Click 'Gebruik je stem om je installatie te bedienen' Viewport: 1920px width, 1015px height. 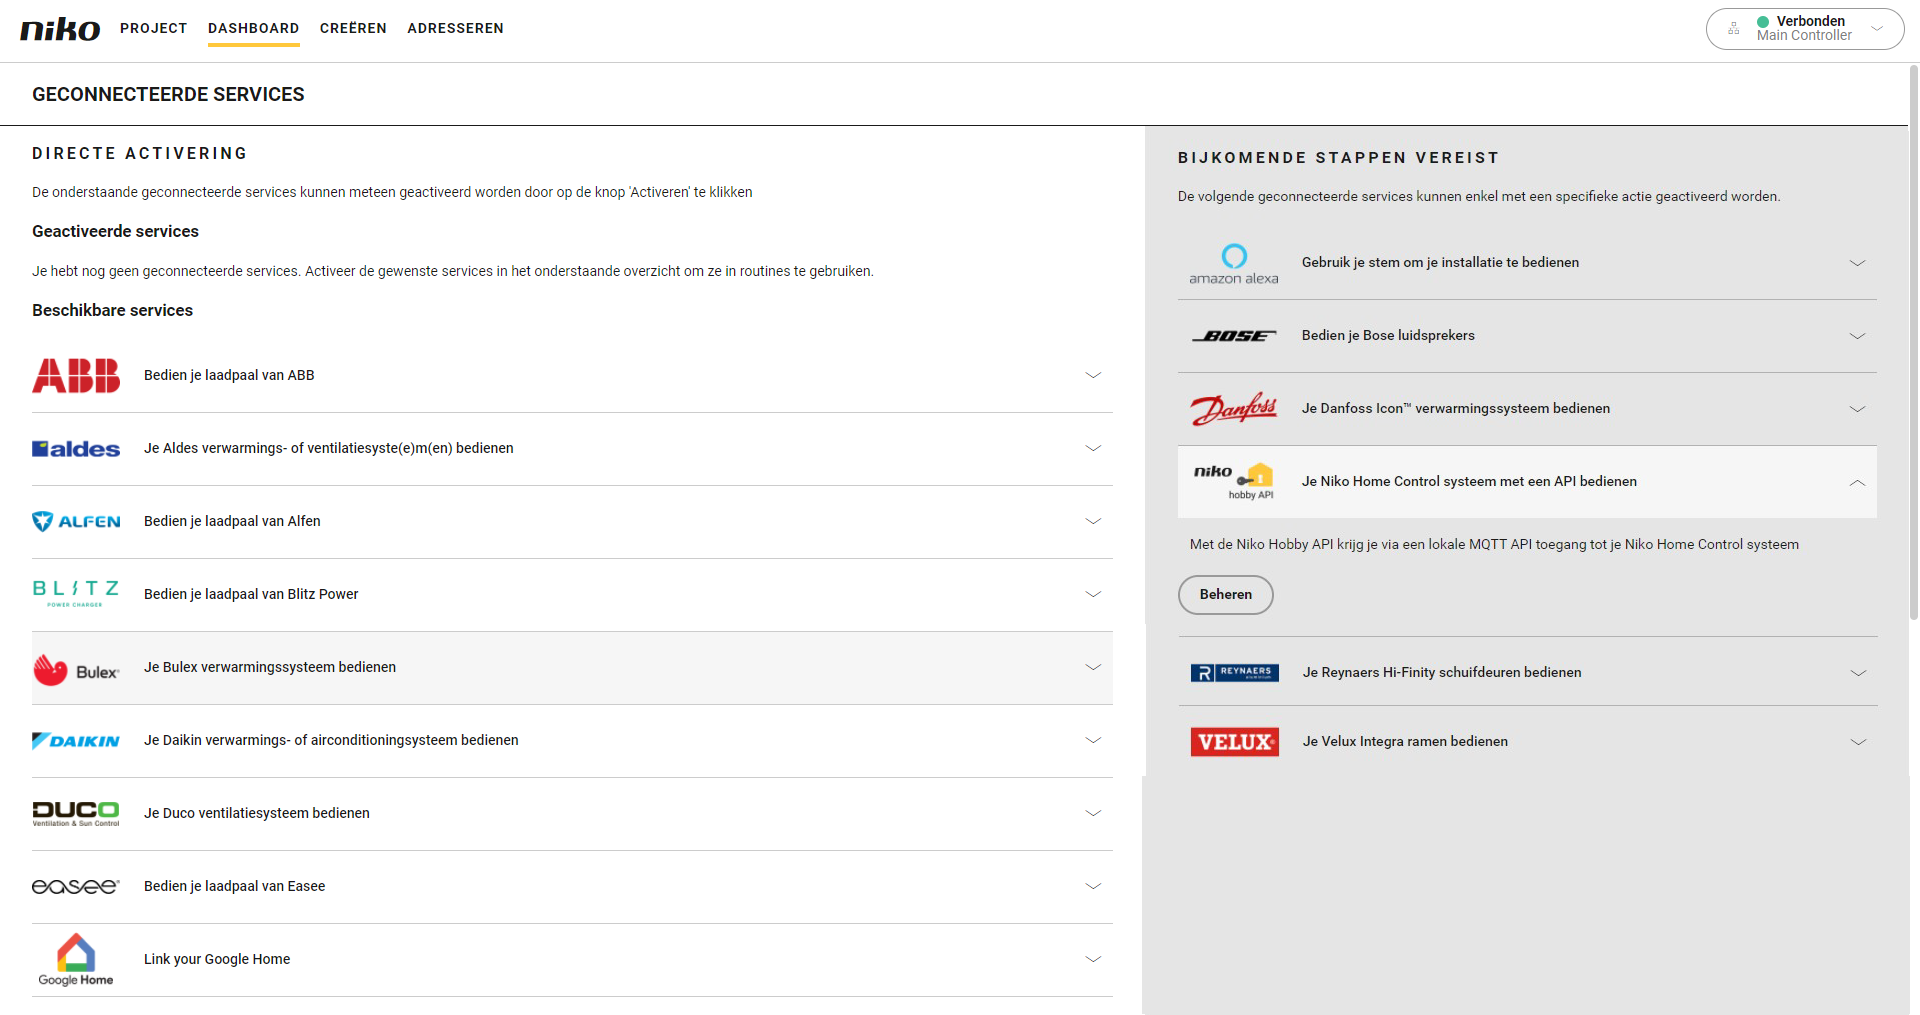pos(1441,262)
